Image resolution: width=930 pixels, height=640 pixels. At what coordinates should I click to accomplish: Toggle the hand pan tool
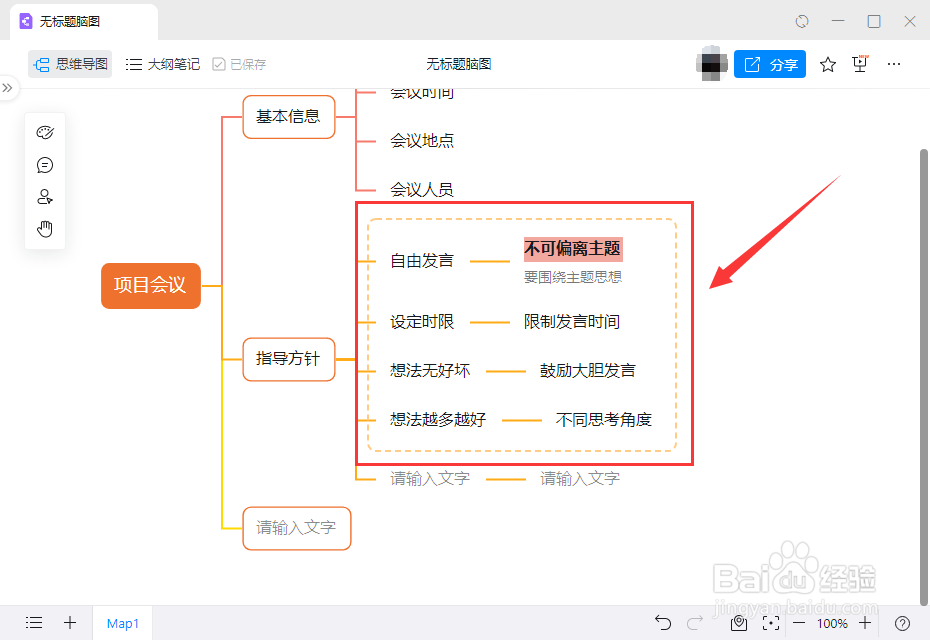pyautogui.click(x=44, y=228)
